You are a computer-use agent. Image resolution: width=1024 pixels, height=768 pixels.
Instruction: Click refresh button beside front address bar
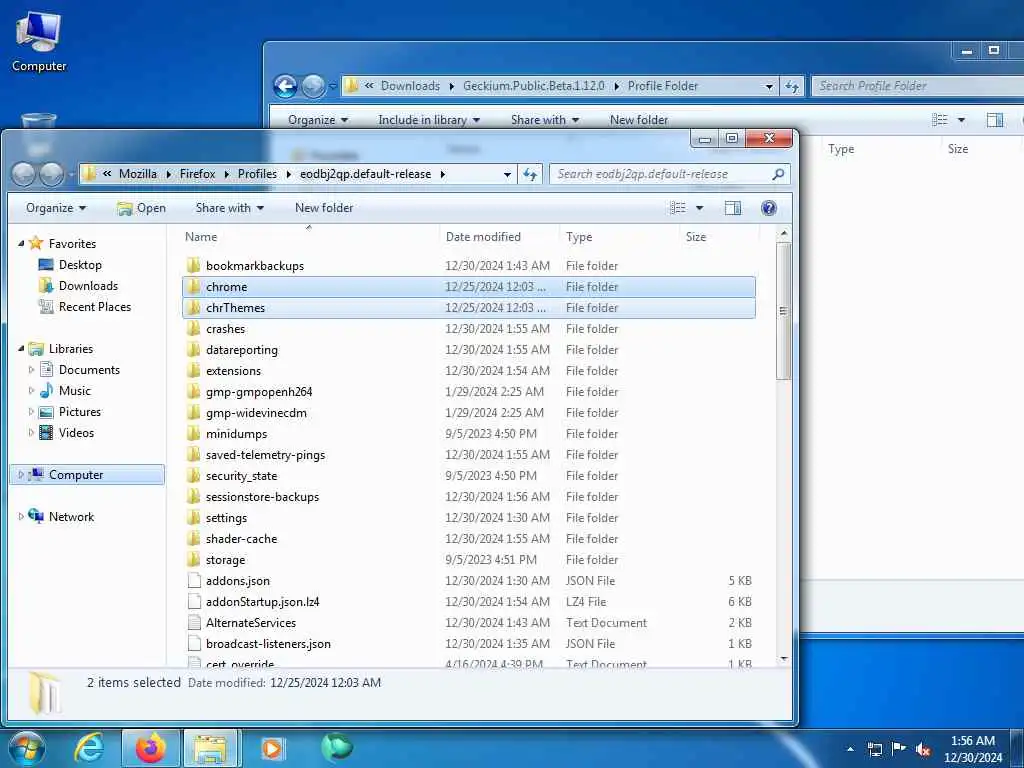tap(530, 174)
